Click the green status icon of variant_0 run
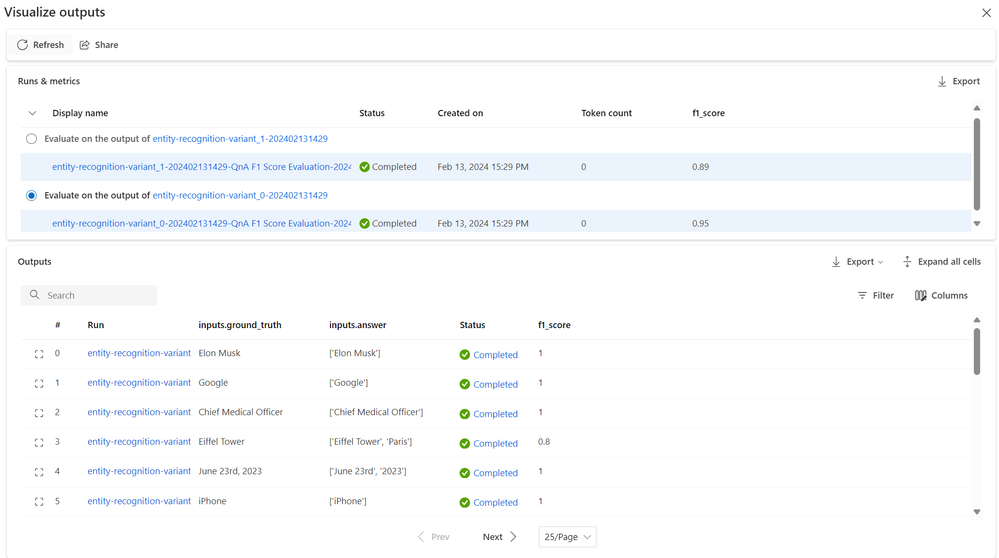The width and height of the screenshot is (999, 558). pyautogui.click(x=364, y=224)
